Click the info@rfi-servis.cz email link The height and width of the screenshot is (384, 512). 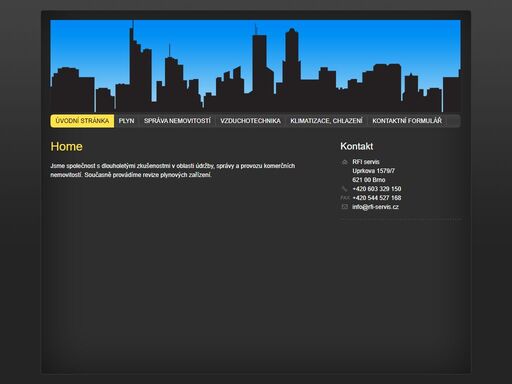(x=375, y=207)
